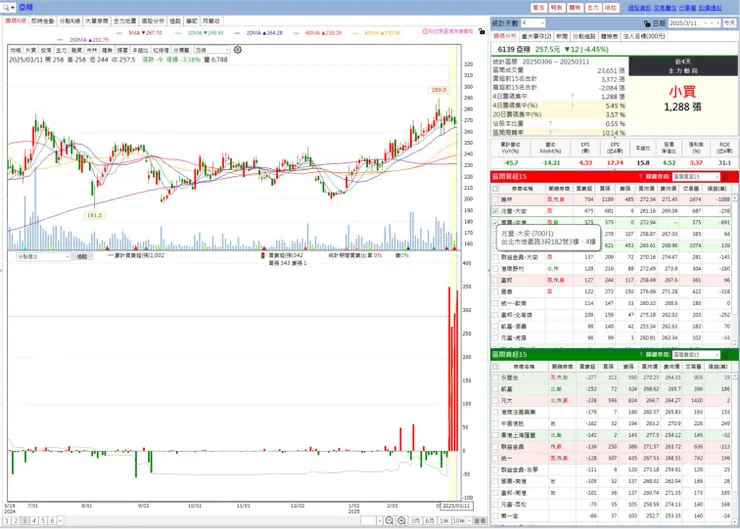Select layout page 3 button
The image size is (740, 529).
coord(25,521)
